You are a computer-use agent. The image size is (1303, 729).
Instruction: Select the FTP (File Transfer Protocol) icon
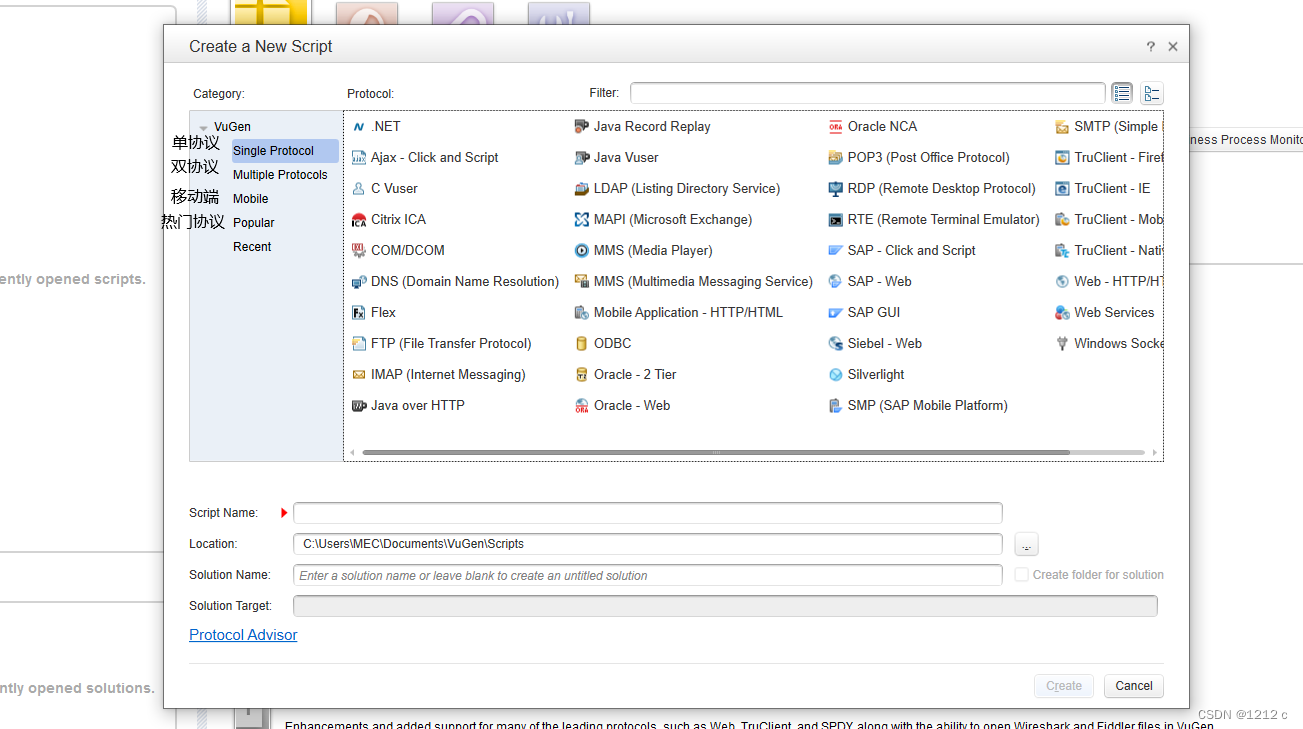[359, 344]
